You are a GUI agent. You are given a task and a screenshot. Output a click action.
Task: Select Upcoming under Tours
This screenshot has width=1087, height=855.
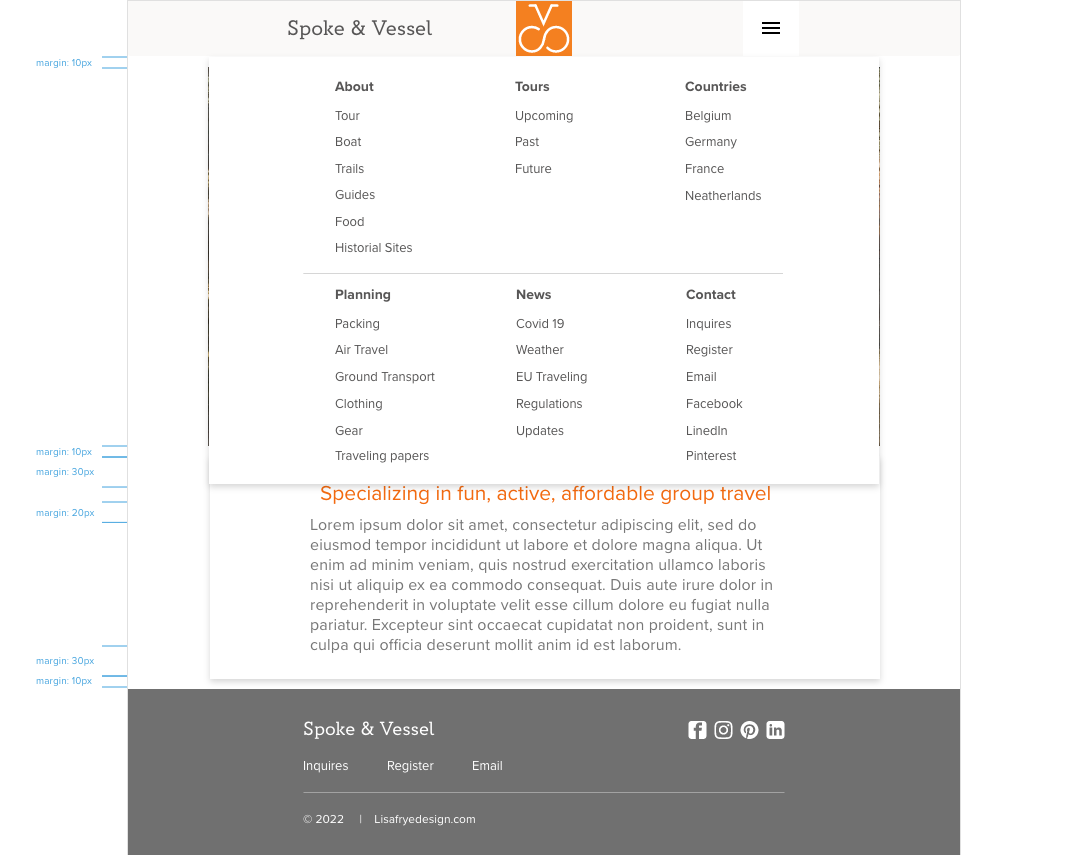(x=544, y=116)
